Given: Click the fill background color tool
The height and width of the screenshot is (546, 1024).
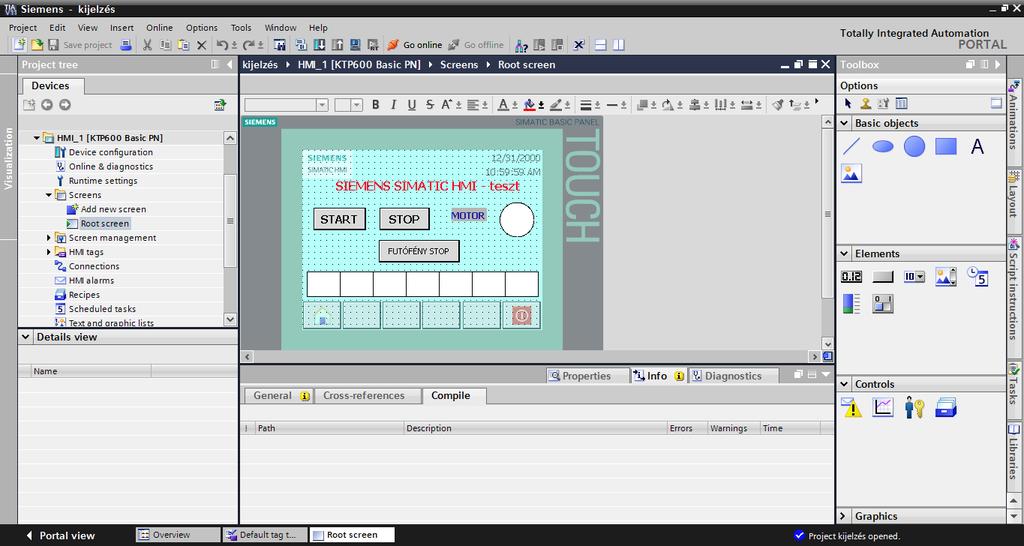Looking at the screenshot, I should (x=529, y=104).
